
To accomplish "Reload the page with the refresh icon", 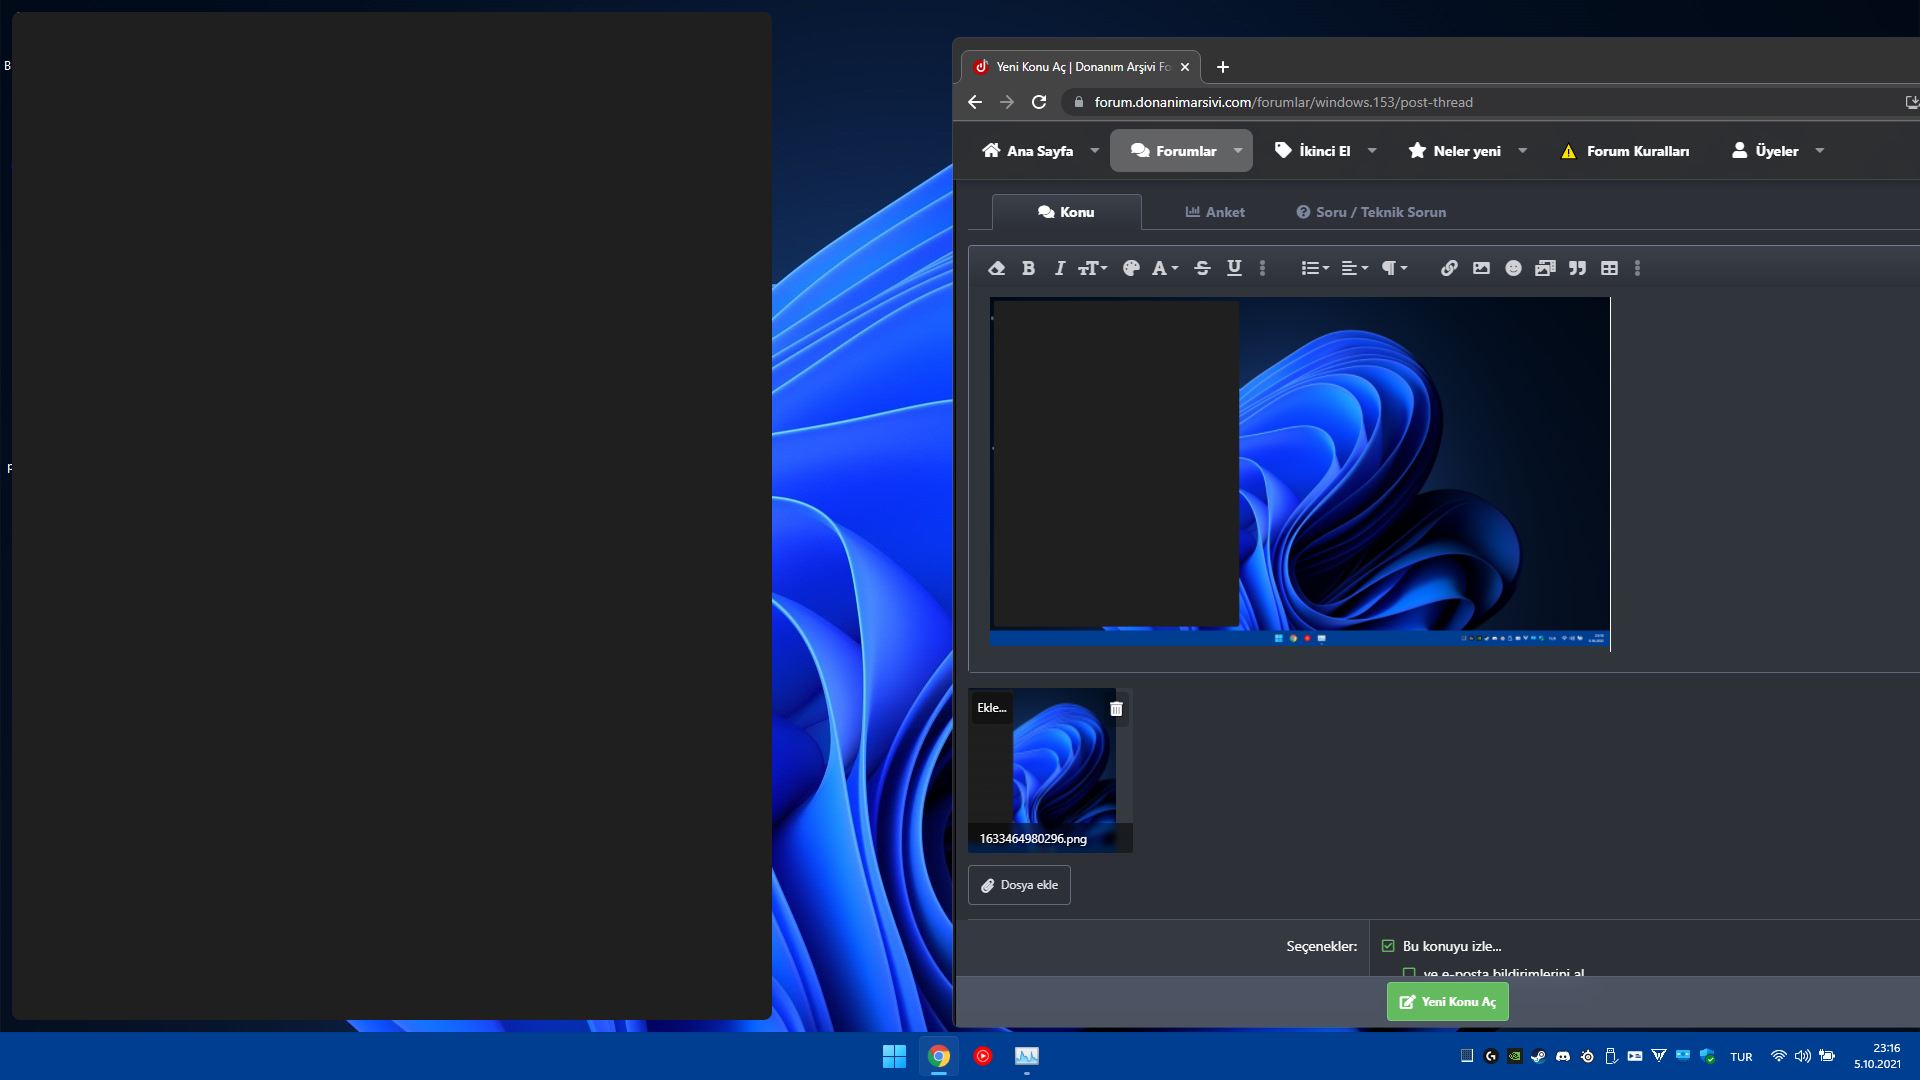I will [1039, 102].
